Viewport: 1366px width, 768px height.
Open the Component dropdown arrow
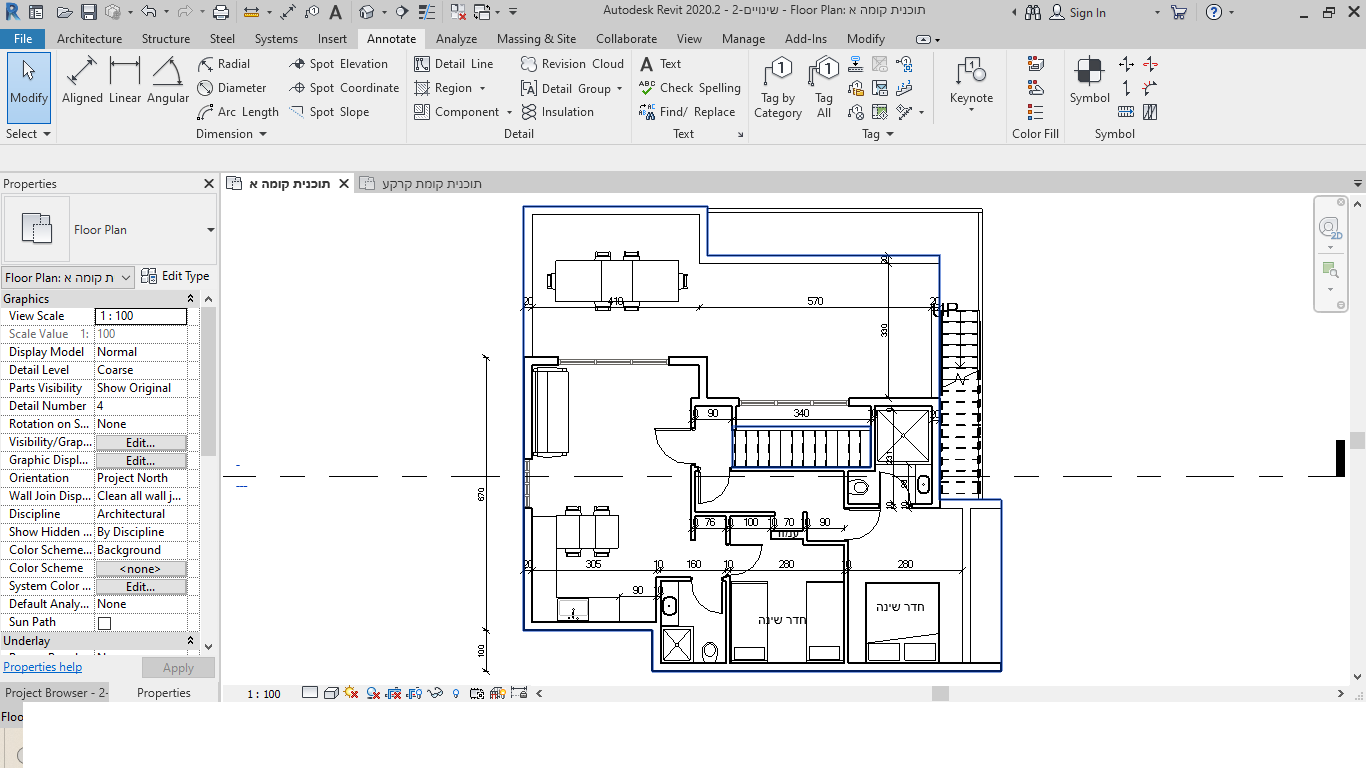click(509, 113)
